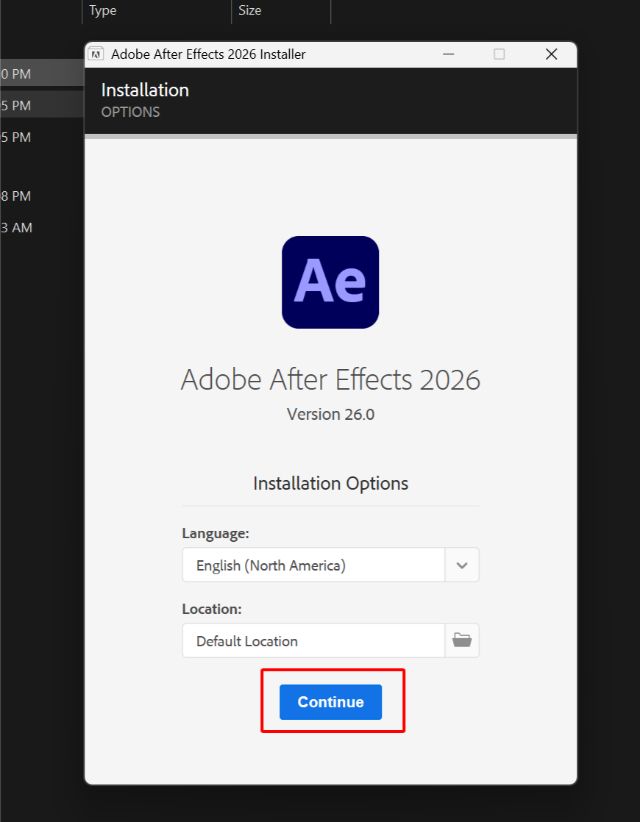Image resolution: width=640 pixels, height=822 pixels.
Task: Maximize the installer window
Action: [498, 54]
